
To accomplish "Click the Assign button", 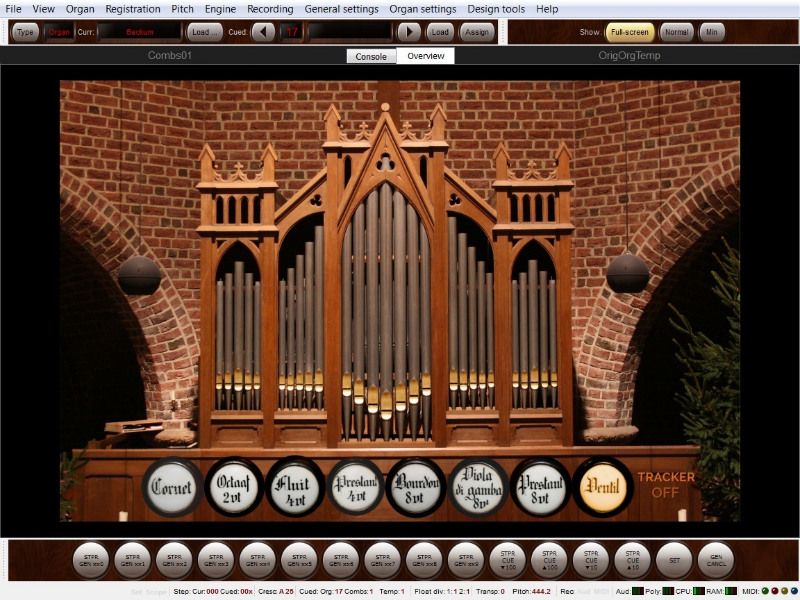I will 477,32.
